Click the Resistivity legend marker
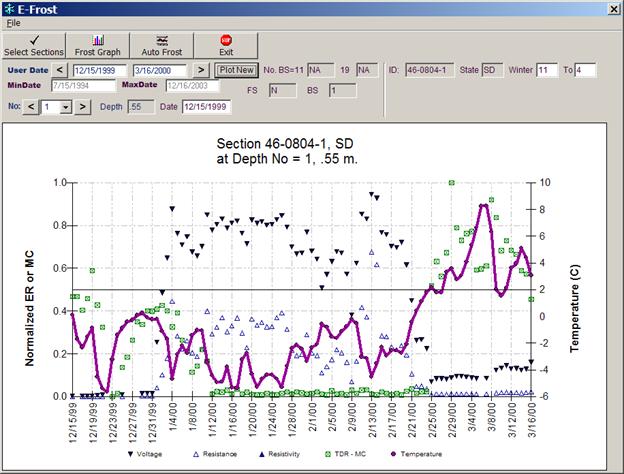624x474 pixels. pos(261,454)
